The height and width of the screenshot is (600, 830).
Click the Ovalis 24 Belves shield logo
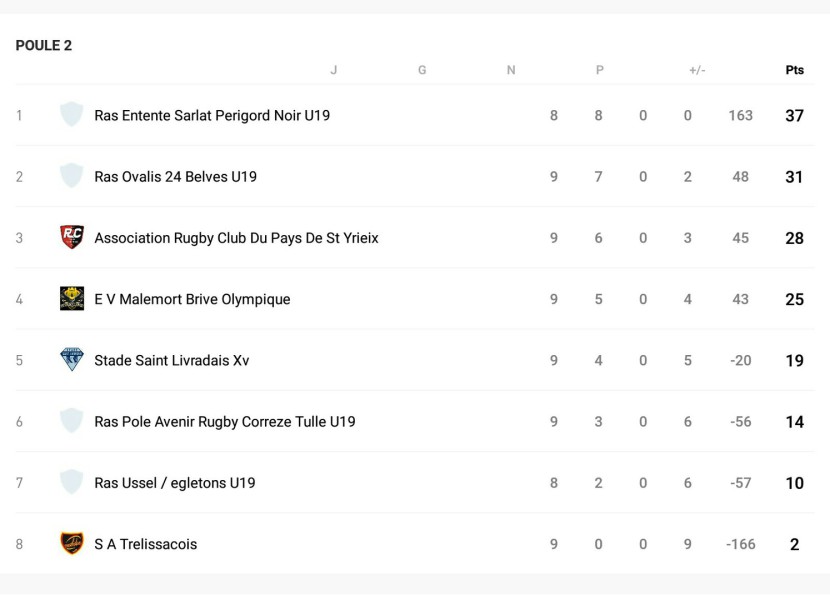pos(72,176)
